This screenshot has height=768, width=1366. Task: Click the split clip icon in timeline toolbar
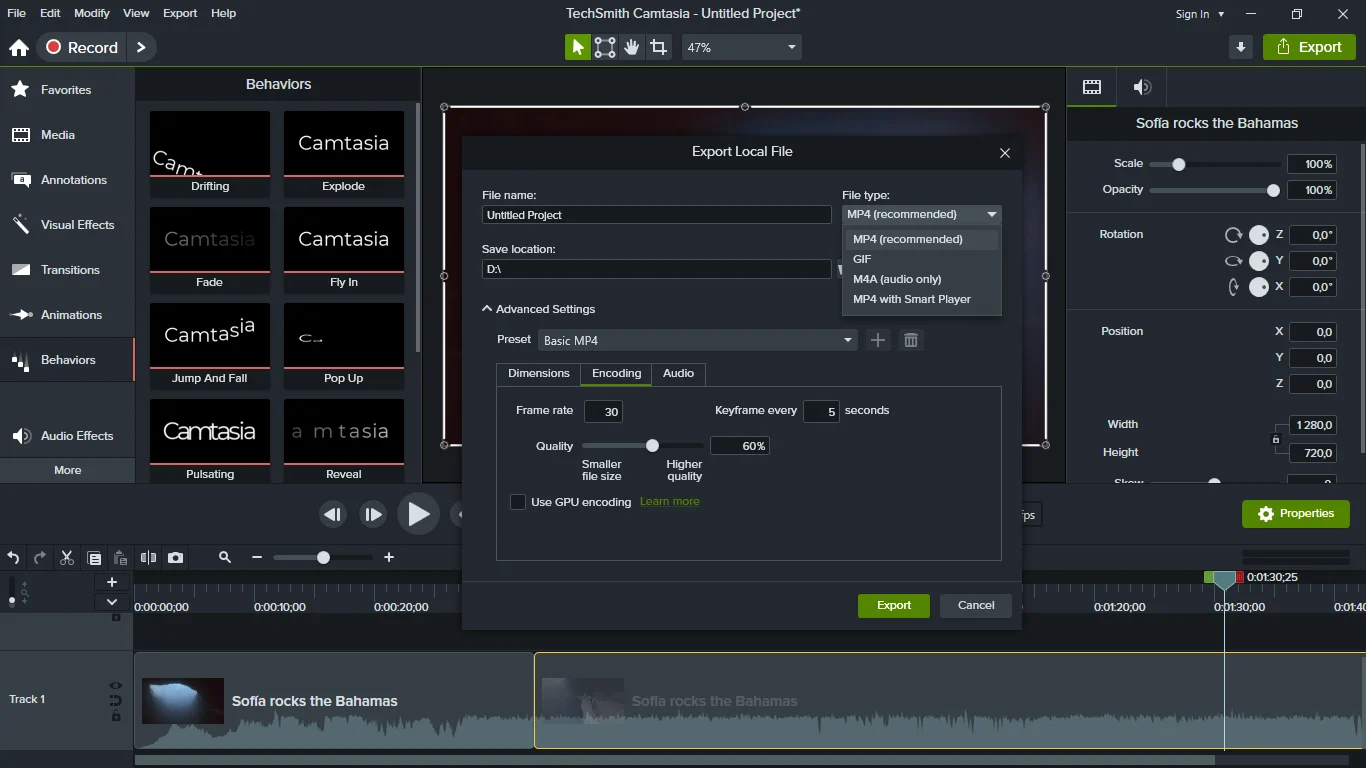(148, 558)
